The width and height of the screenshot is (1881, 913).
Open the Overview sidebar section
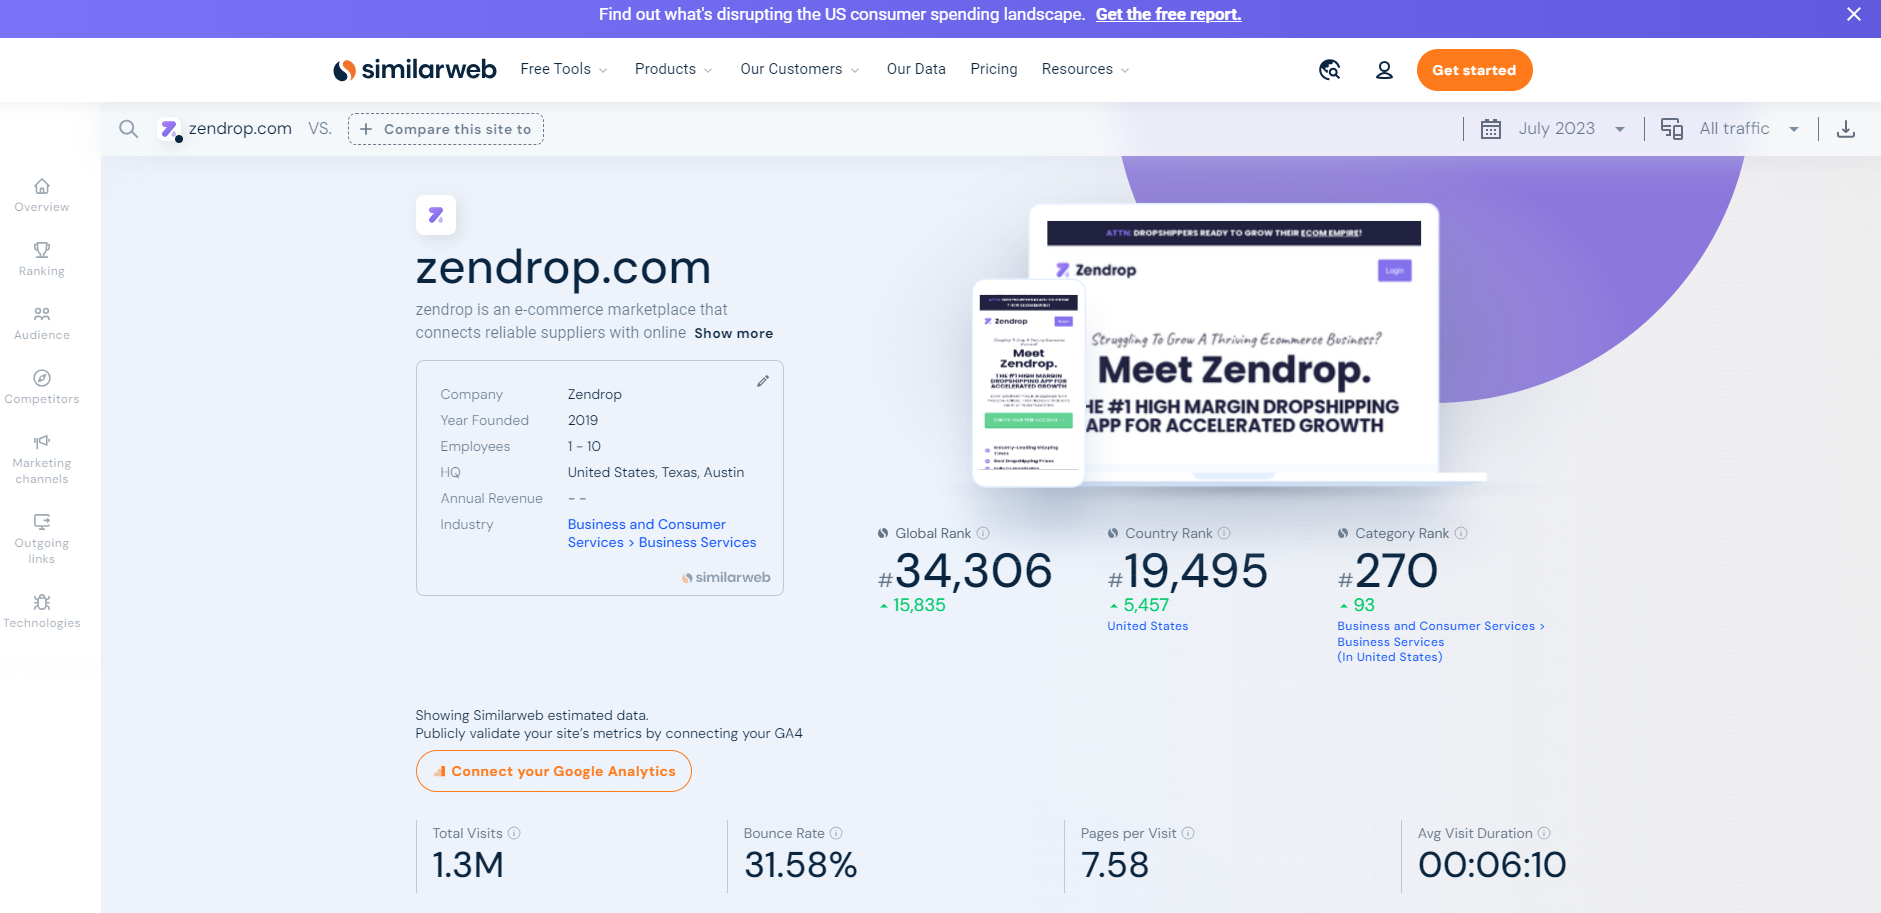(41, 195)
